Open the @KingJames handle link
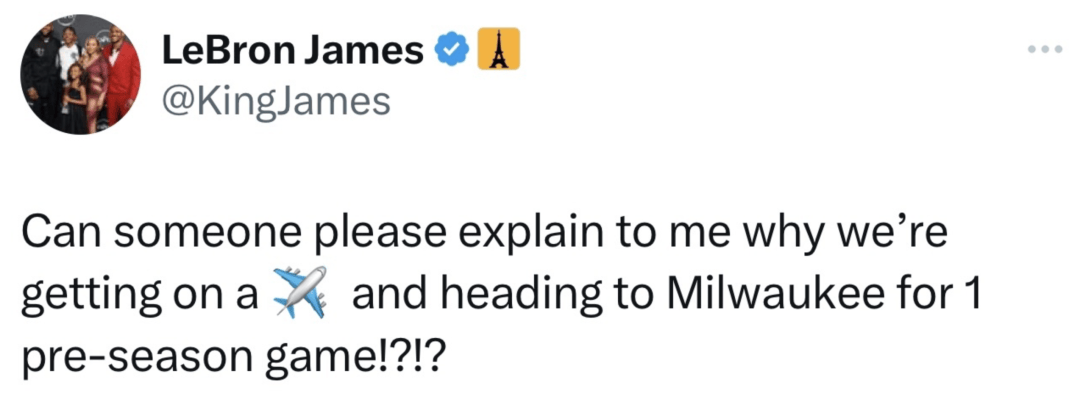Screen dimensions: 1080x399 (276, 101)
